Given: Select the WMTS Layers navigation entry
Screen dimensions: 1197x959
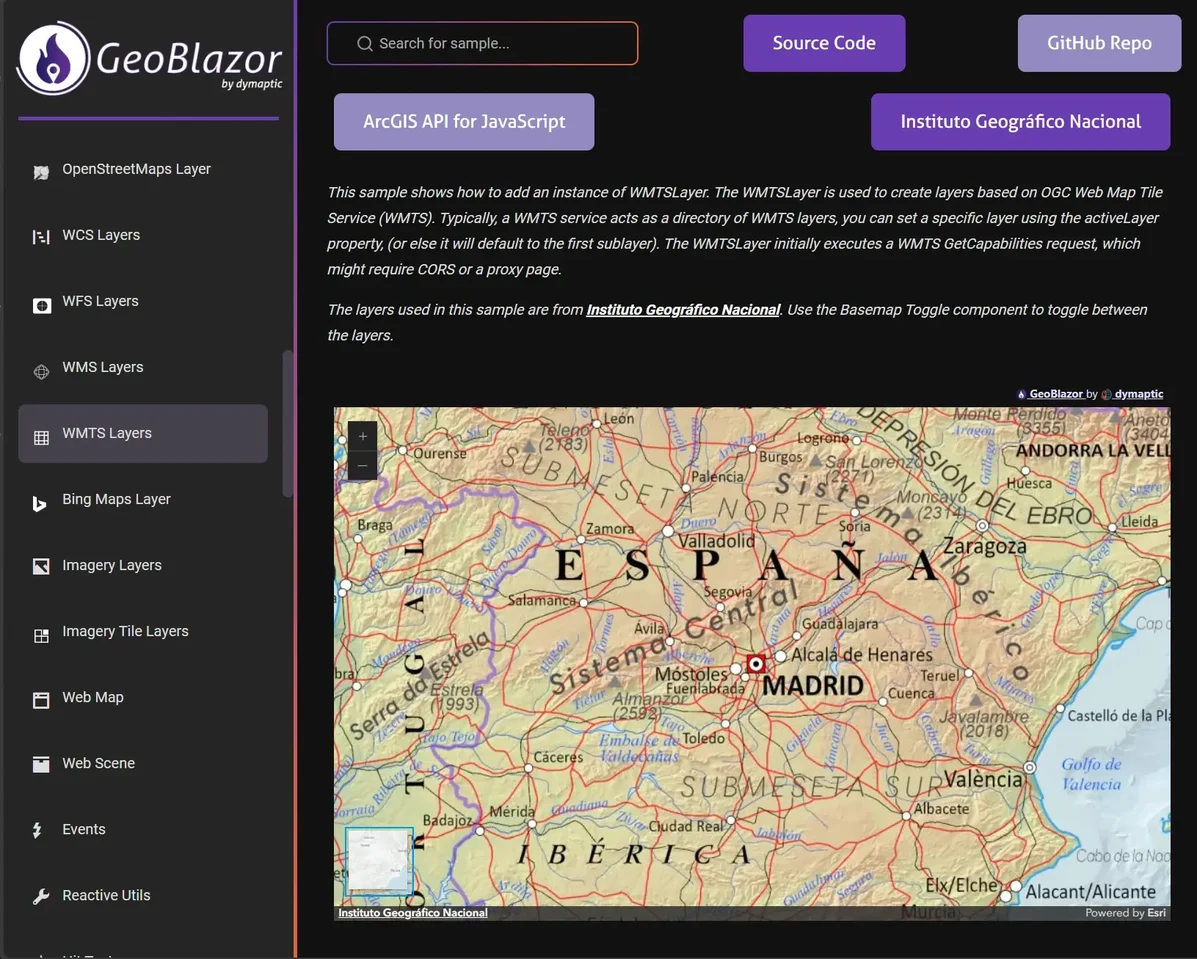Looking at the screenshot, I should [107, 434].
